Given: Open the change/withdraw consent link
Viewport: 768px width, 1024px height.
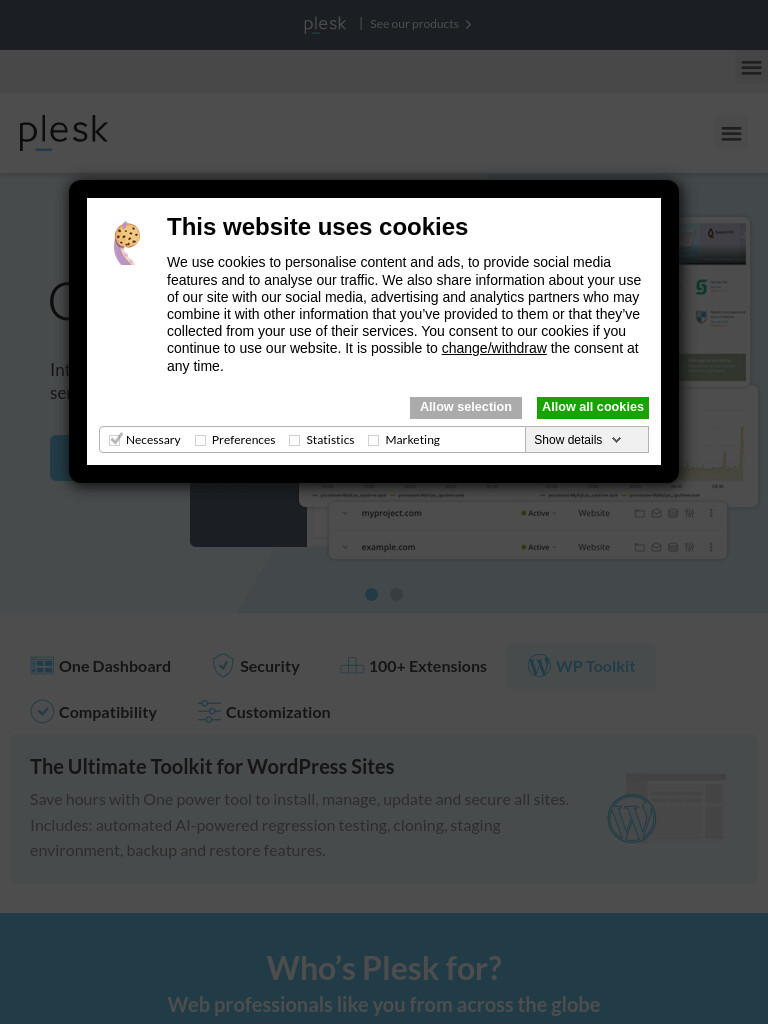Looking at the screenshot, I should point(494,349).
